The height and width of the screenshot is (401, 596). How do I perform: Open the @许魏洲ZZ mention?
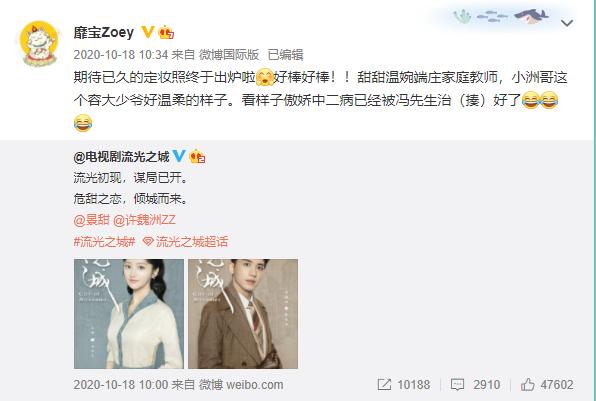144,220
